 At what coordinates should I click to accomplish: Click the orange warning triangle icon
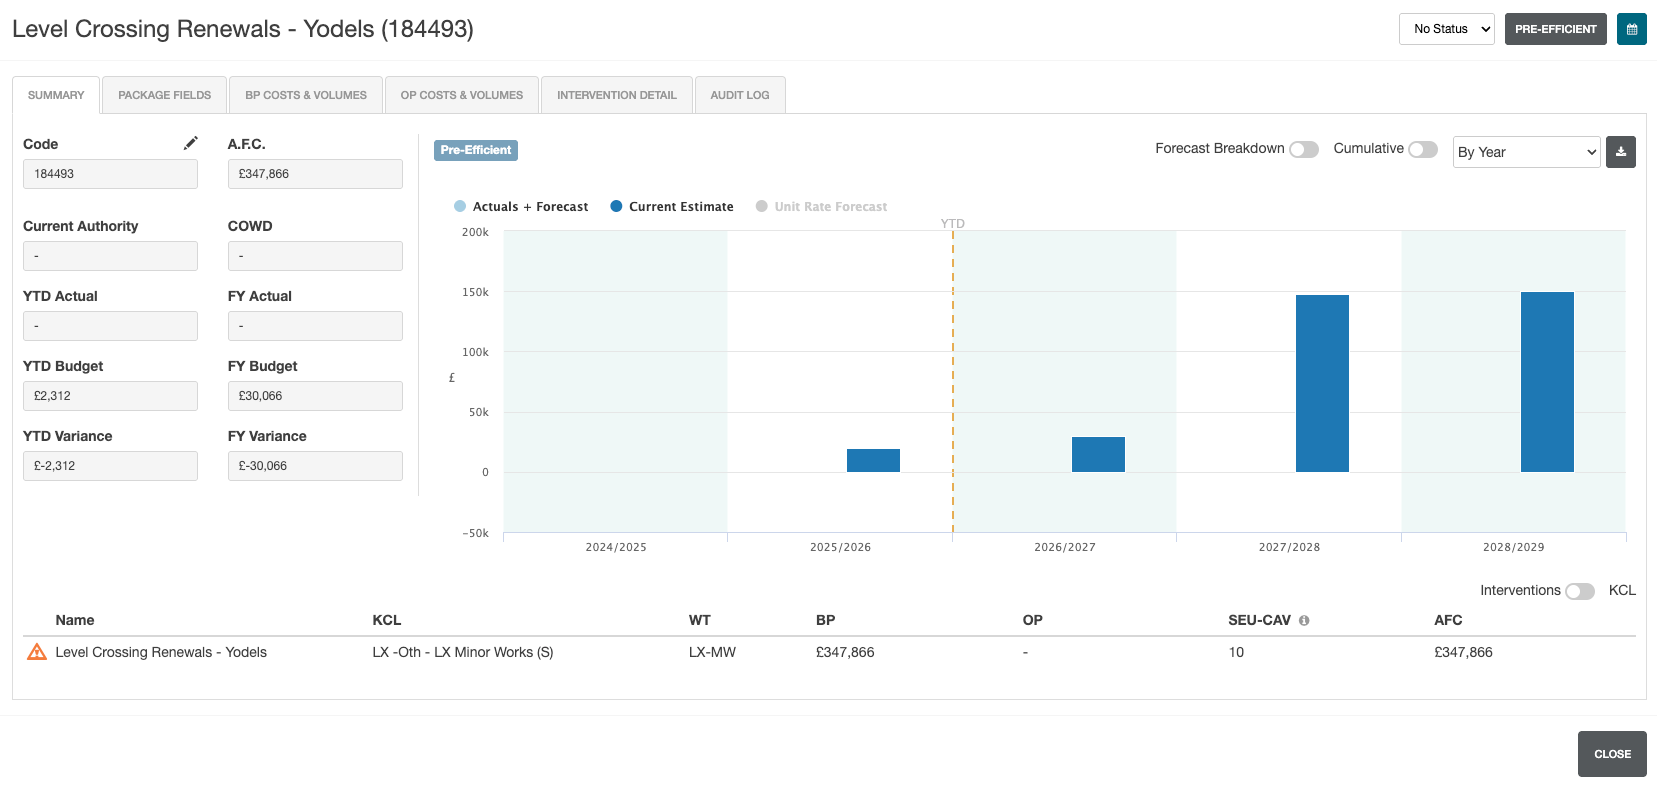[x=37, y=652]
